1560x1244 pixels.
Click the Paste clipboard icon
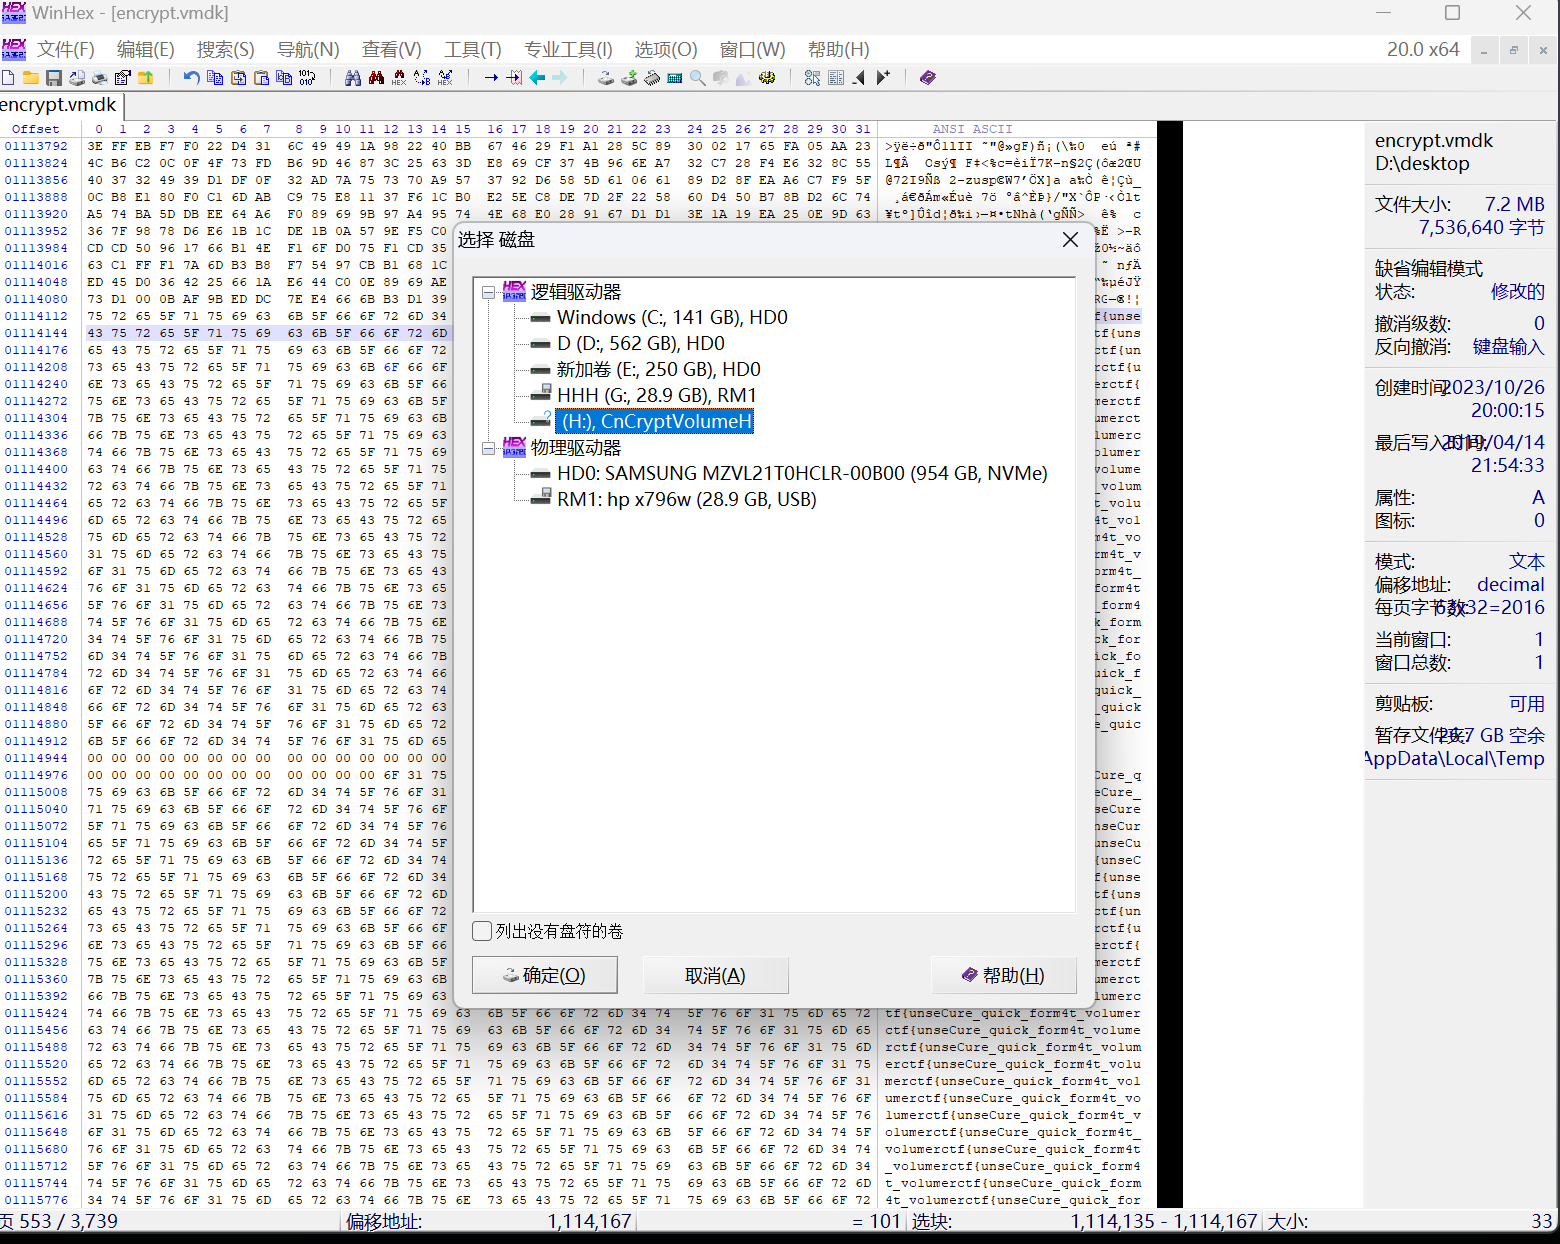pos(262,77)
